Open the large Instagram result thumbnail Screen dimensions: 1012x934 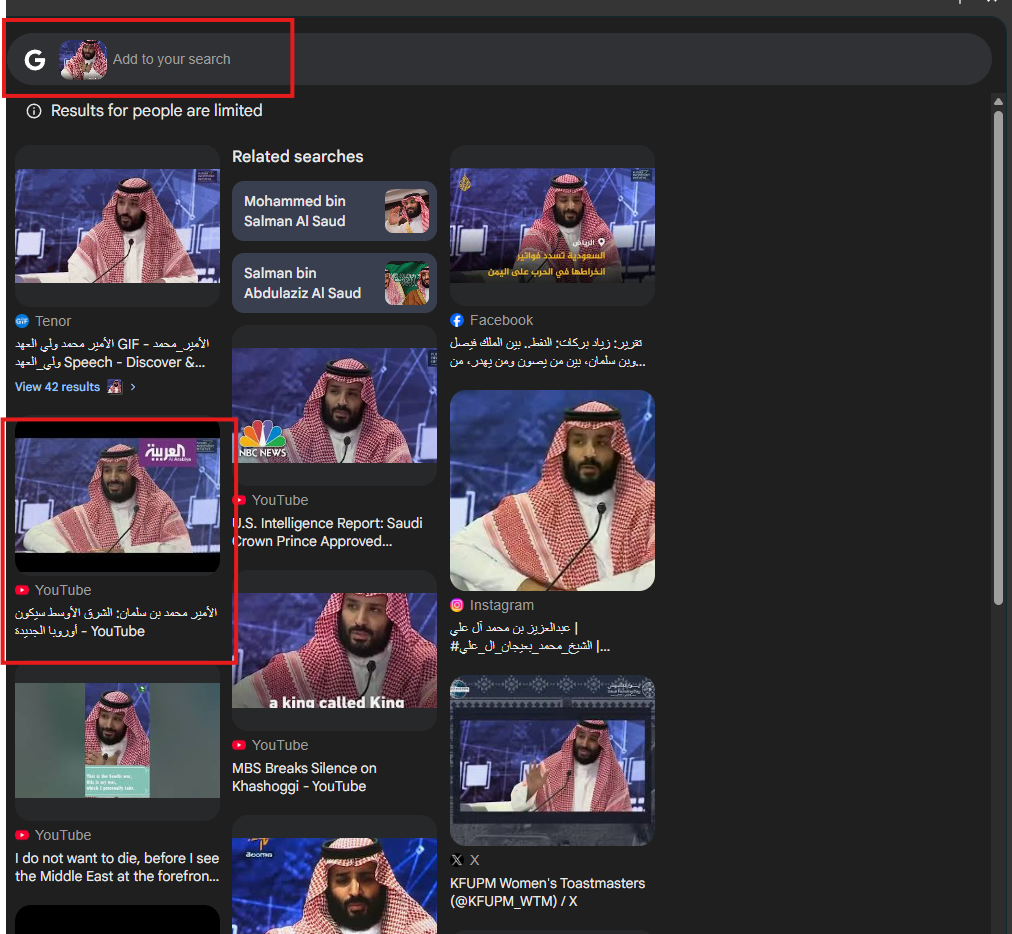point(552,491)
